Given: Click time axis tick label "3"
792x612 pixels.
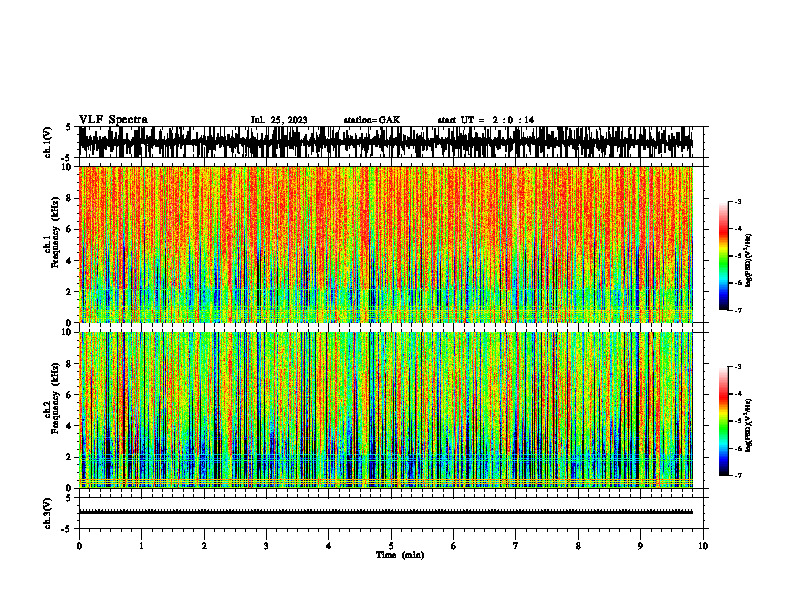Looking at the screenshot, I should point(266,546).
